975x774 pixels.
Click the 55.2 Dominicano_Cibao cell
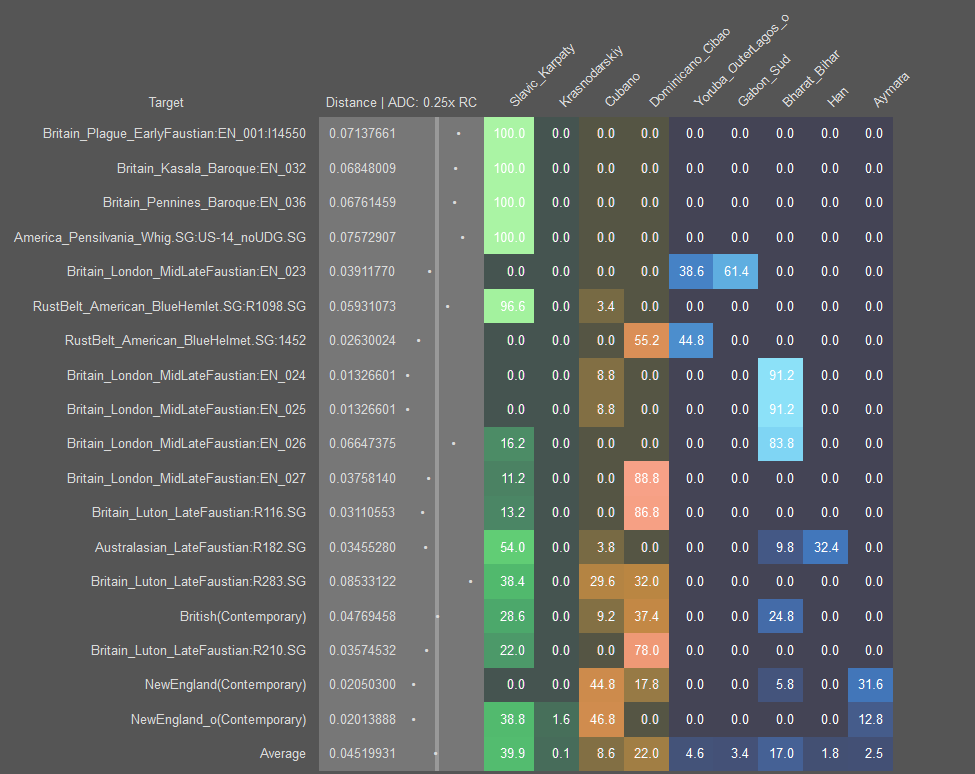tap(647, 341)
